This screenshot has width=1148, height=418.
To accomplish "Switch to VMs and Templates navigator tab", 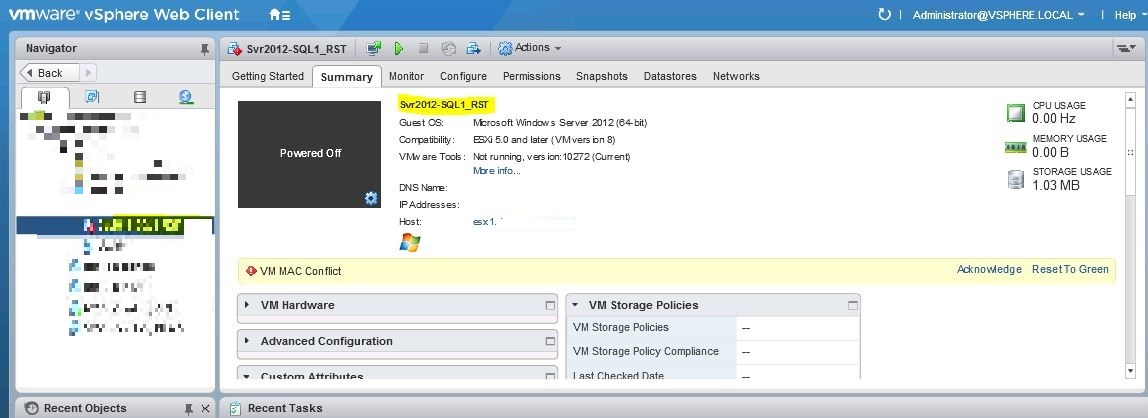I will point(92,97).
